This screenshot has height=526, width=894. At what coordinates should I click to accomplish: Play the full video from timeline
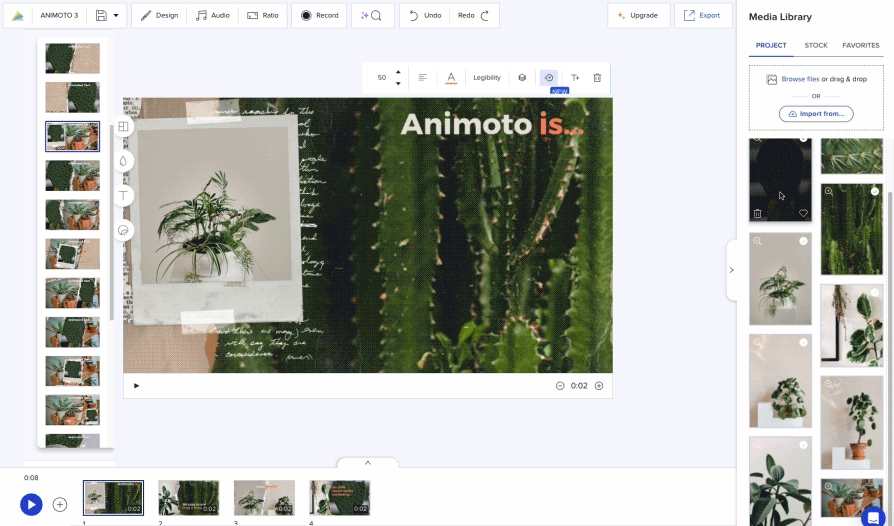click(31, 504)
